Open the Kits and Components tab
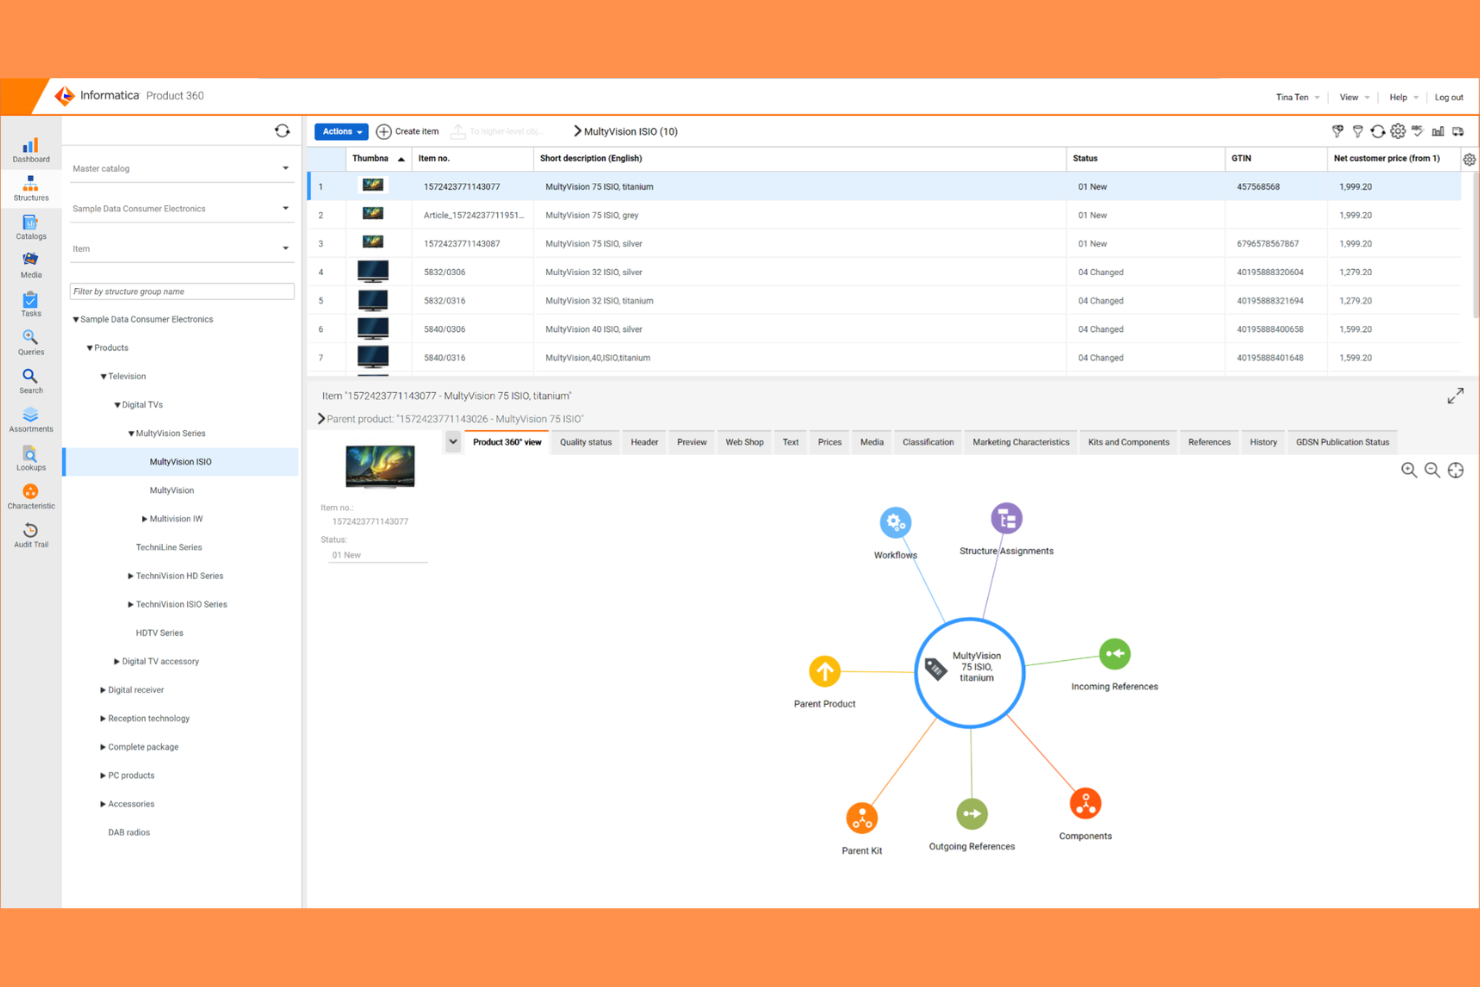 point(1128,442)
